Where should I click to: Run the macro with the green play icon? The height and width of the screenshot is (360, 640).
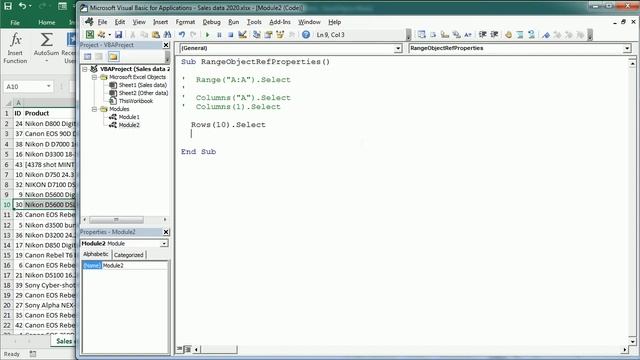click(207, 35)
